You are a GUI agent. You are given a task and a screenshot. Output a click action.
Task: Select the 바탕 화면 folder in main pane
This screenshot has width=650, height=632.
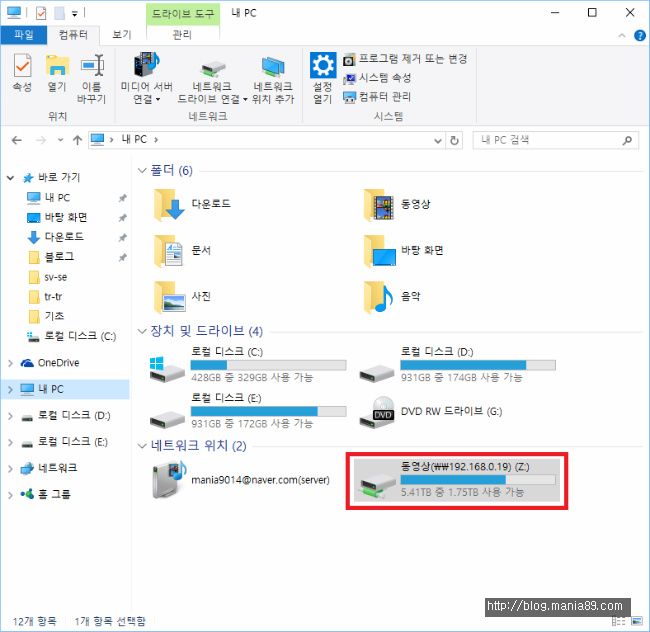coord(404,251)
